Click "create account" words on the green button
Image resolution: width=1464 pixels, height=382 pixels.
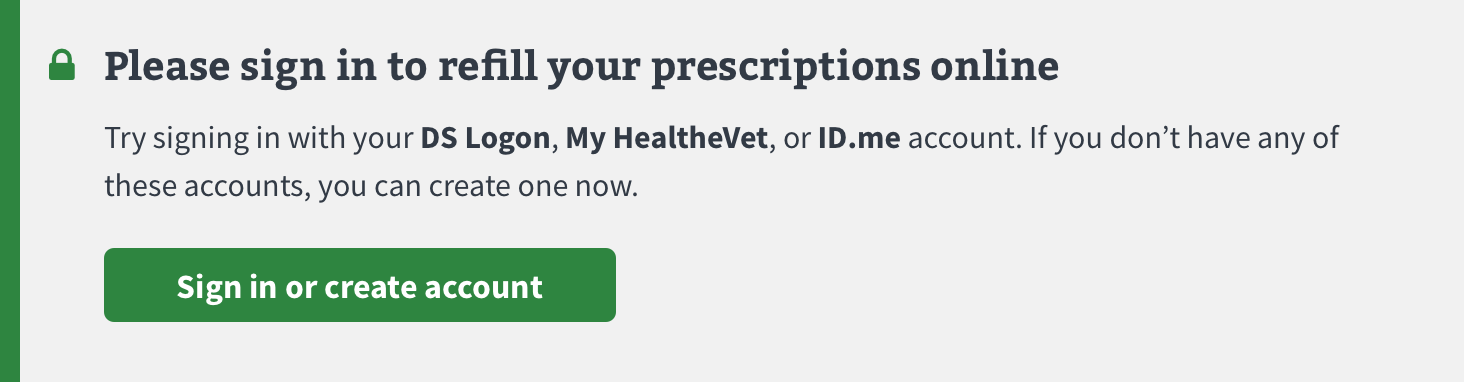pos(434,286)
